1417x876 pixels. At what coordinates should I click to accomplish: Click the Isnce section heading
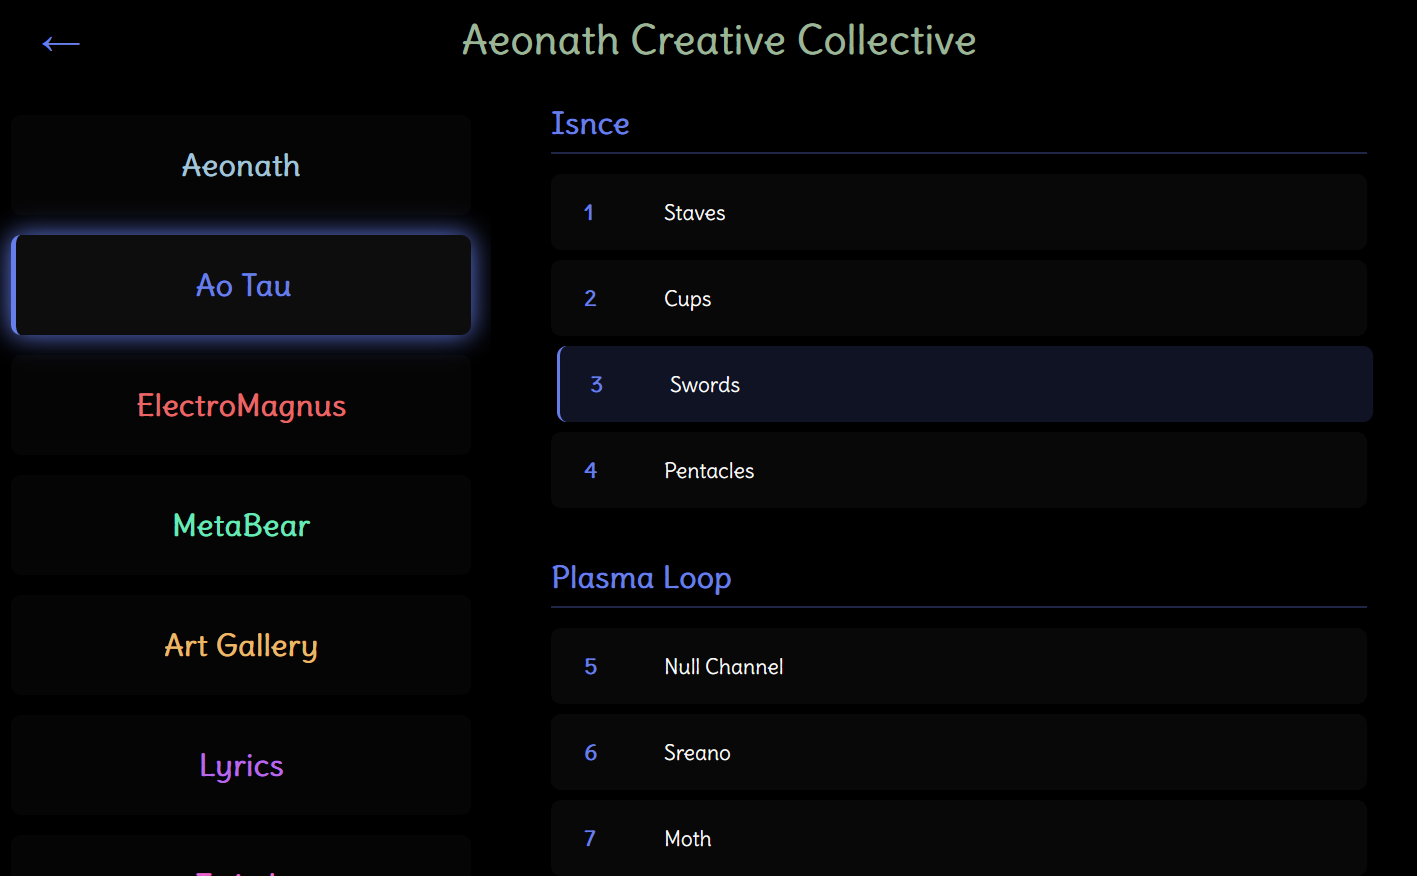(590, 123)
